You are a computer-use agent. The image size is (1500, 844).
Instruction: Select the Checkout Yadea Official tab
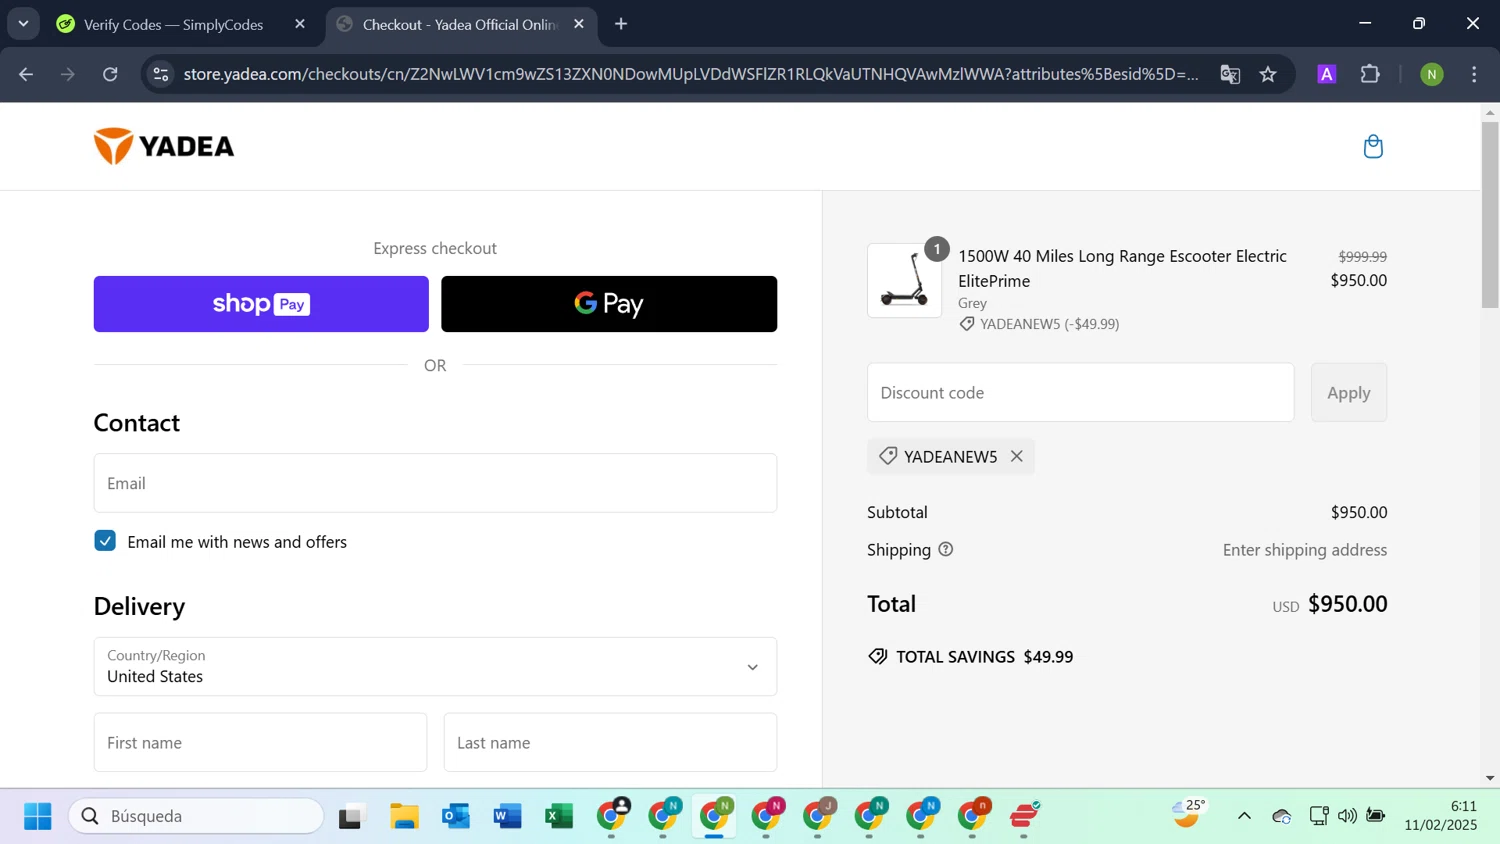[x=460, y=24]
